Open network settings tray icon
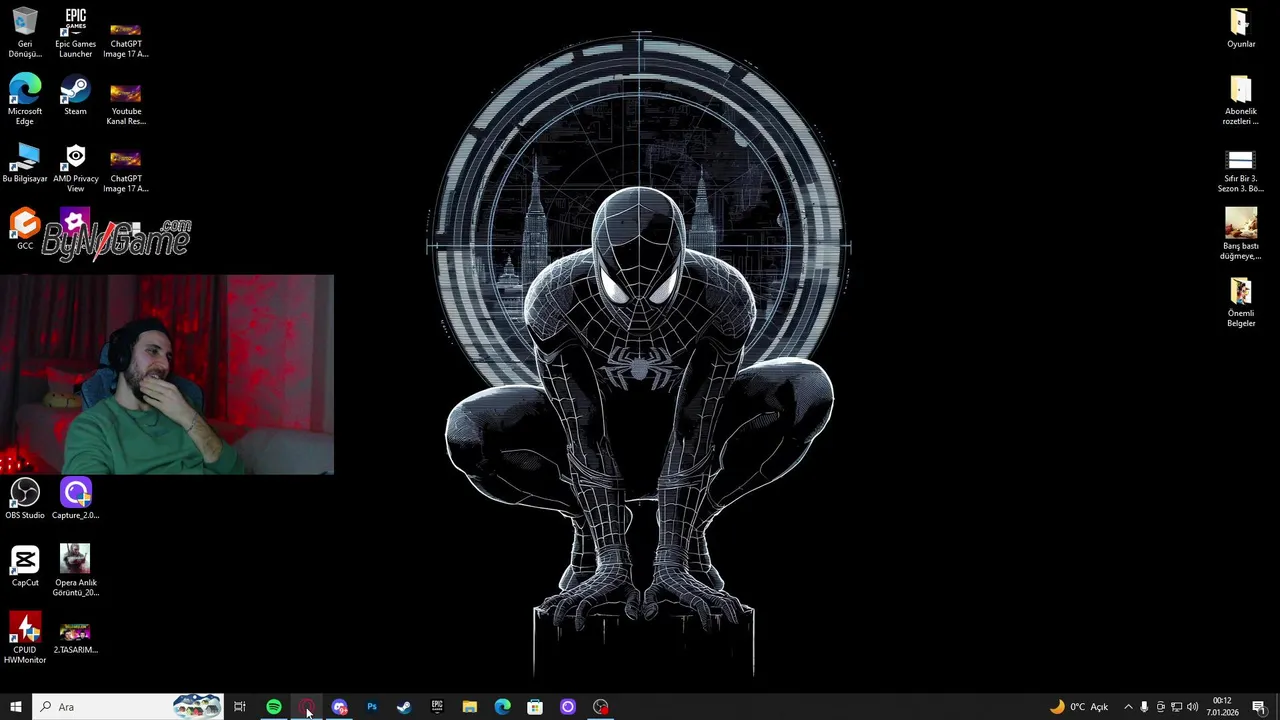 tap(1177, 707)
